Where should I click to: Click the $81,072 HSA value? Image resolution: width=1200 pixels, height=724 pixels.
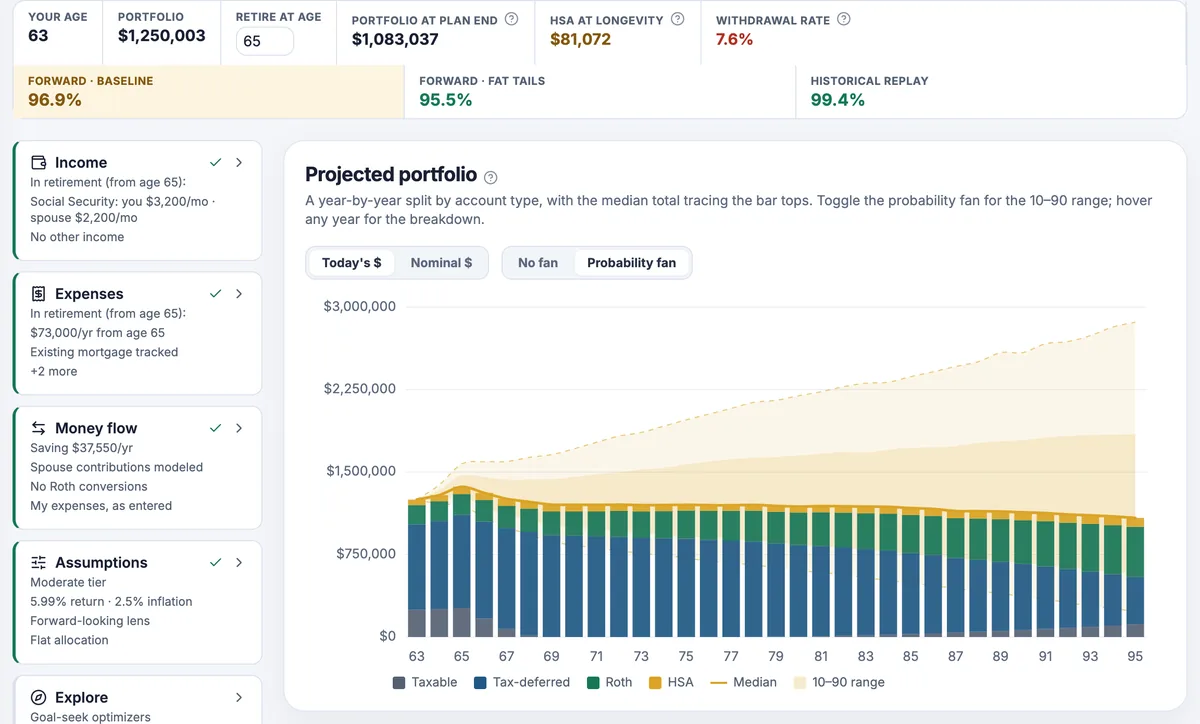coord(580,40)
